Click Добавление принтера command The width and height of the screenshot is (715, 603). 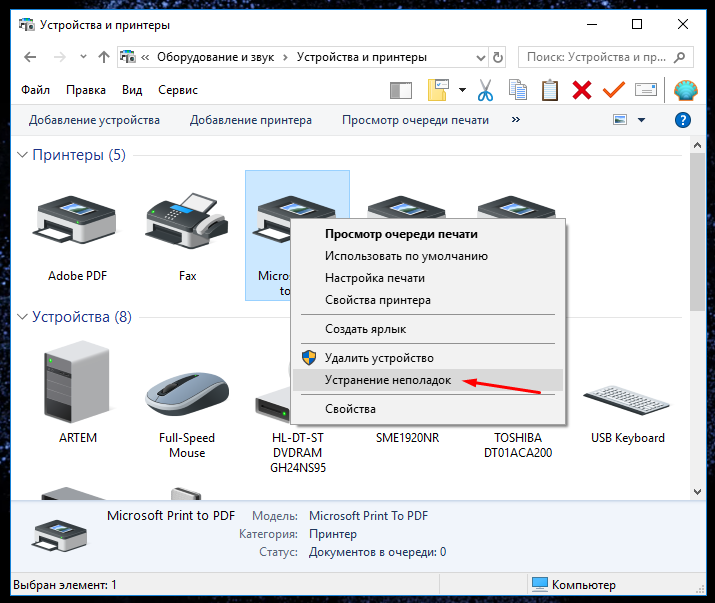pyautogui.click(x=251, y=120)
